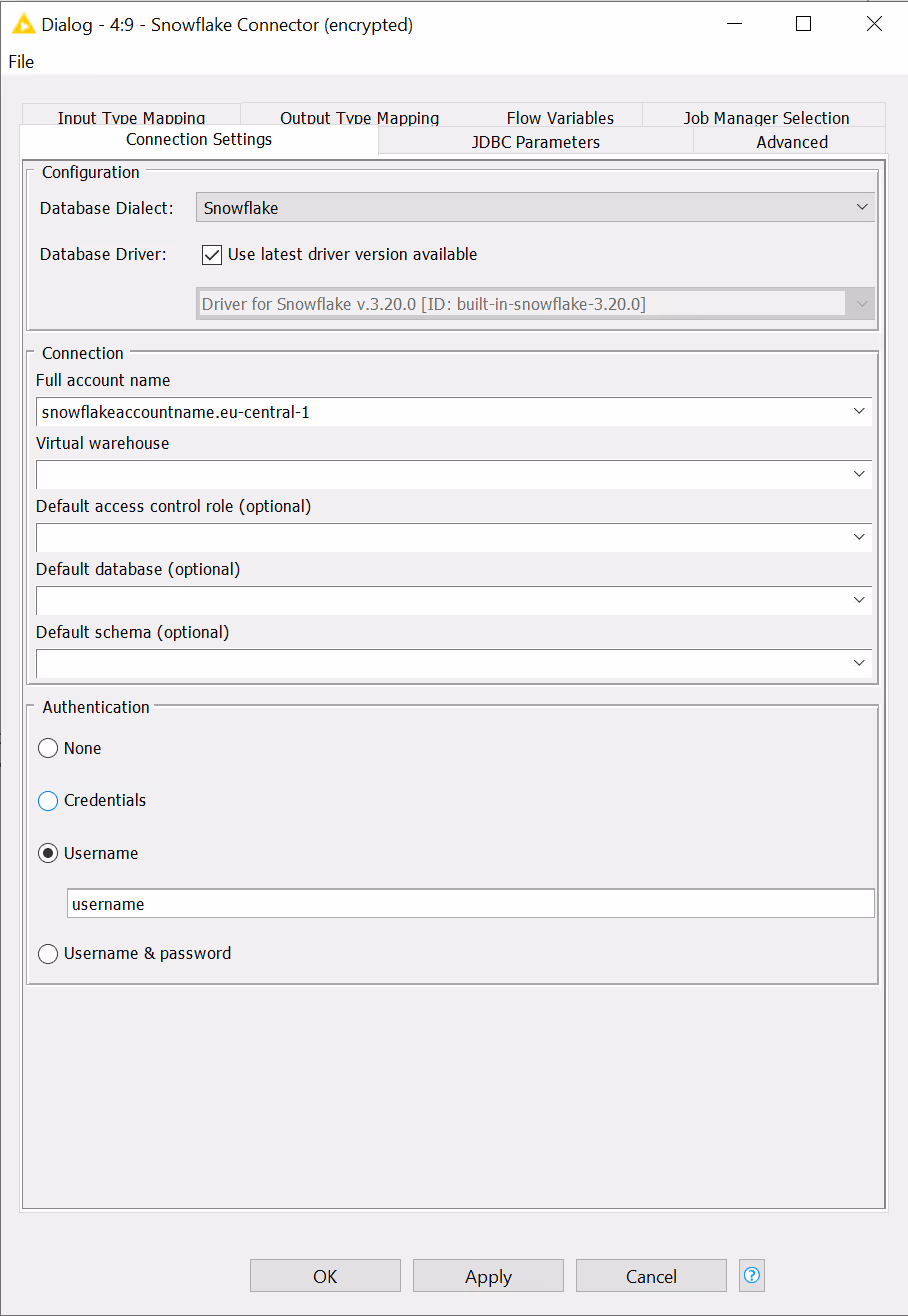Toggle Use latest driver version checkbox
The image size is (908, 1316).
click(212, 255)
